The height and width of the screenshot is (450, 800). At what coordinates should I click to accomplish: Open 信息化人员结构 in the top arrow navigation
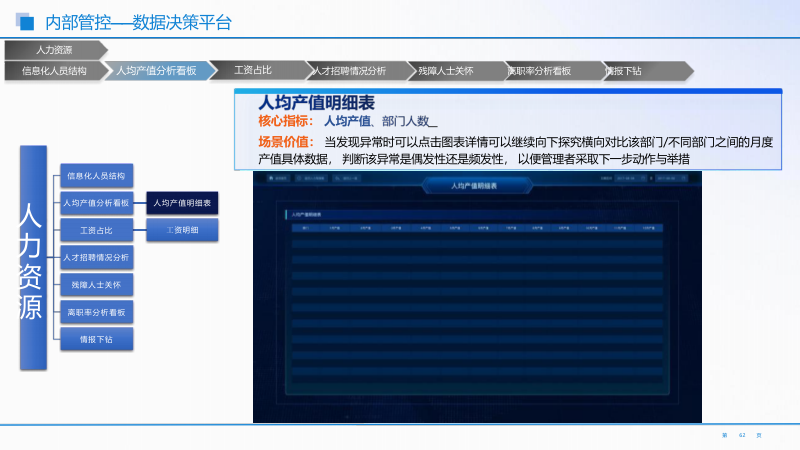pos(54,71)
